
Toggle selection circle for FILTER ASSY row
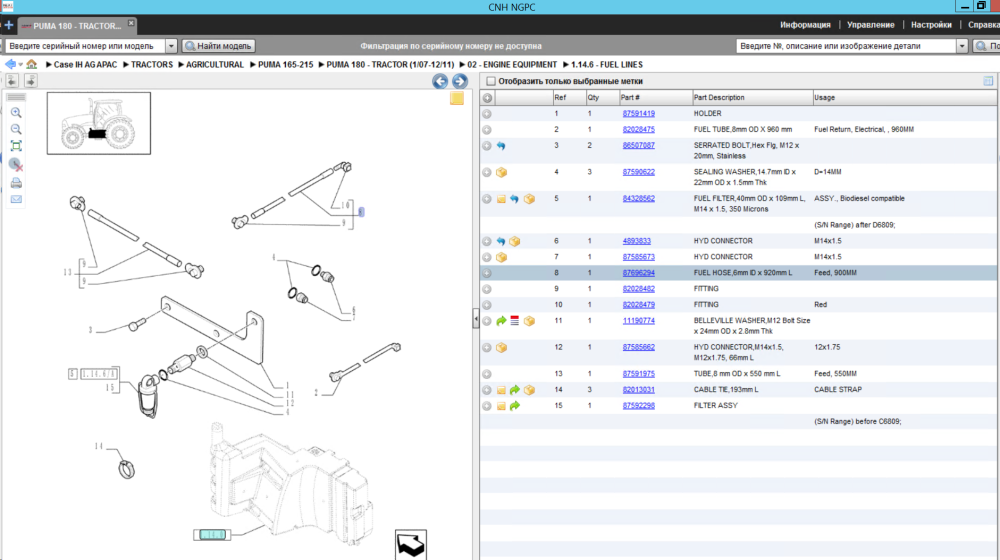click(487, 406)
